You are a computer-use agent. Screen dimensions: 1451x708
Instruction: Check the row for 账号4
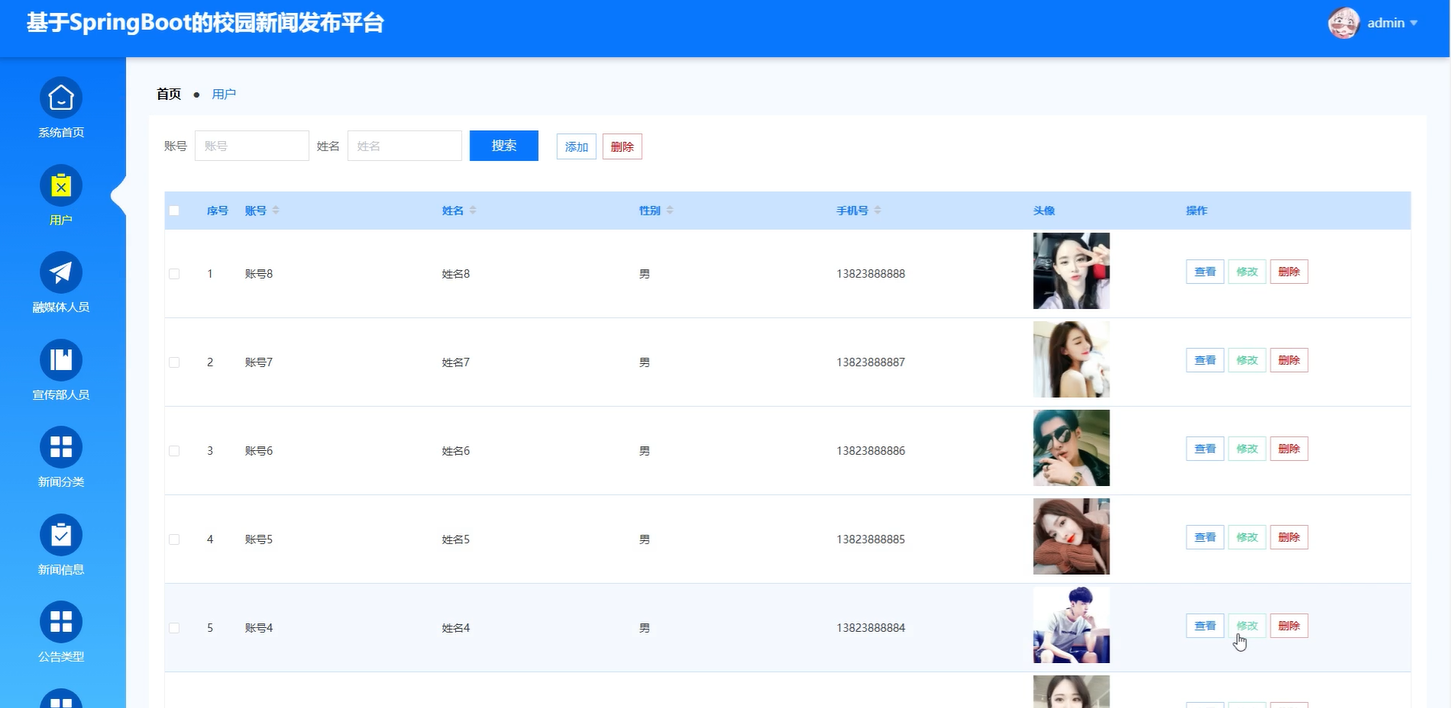point(174,628)
